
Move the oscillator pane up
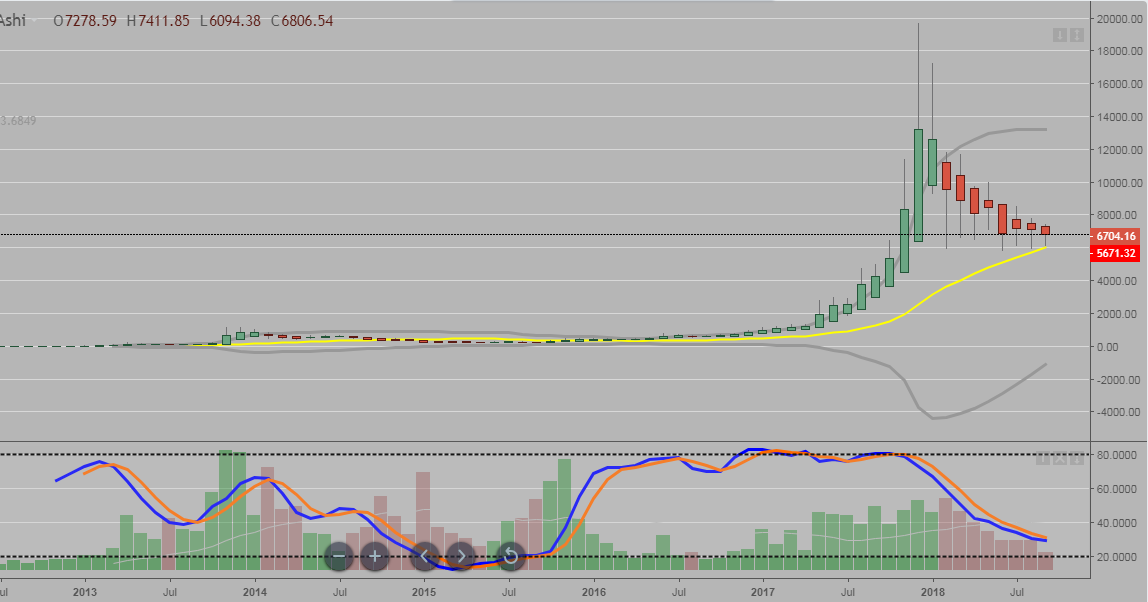(x=1042, y=459)
